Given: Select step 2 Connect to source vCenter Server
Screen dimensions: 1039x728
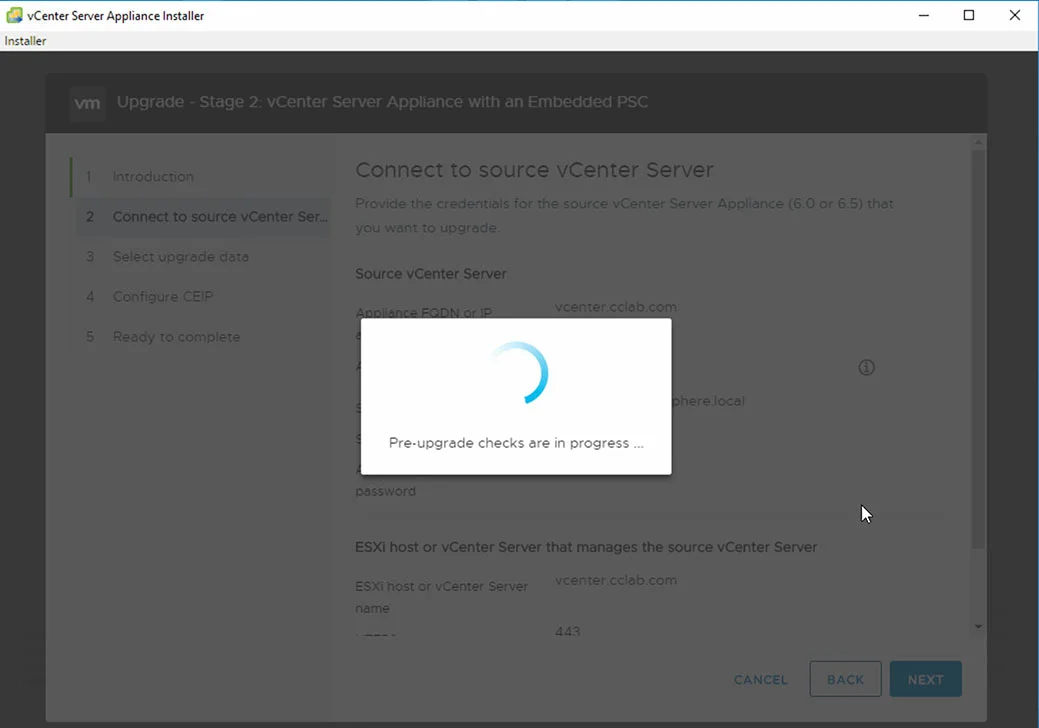Looking at the screenshot, I should (201, 217).
